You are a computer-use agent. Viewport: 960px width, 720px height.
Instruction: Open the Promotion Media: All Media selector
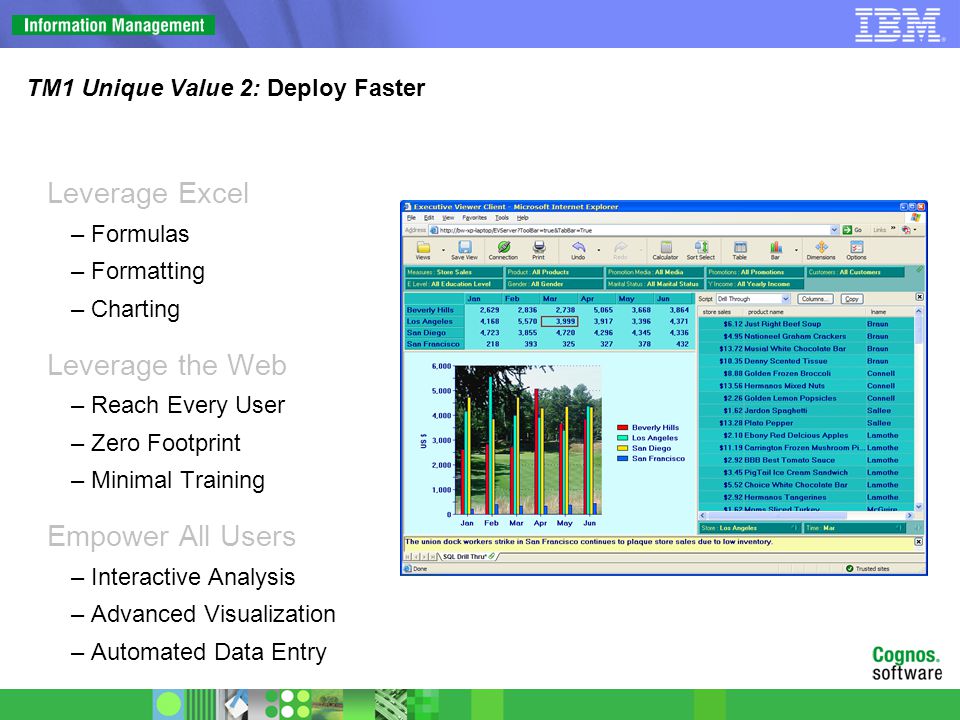[654, 272]
